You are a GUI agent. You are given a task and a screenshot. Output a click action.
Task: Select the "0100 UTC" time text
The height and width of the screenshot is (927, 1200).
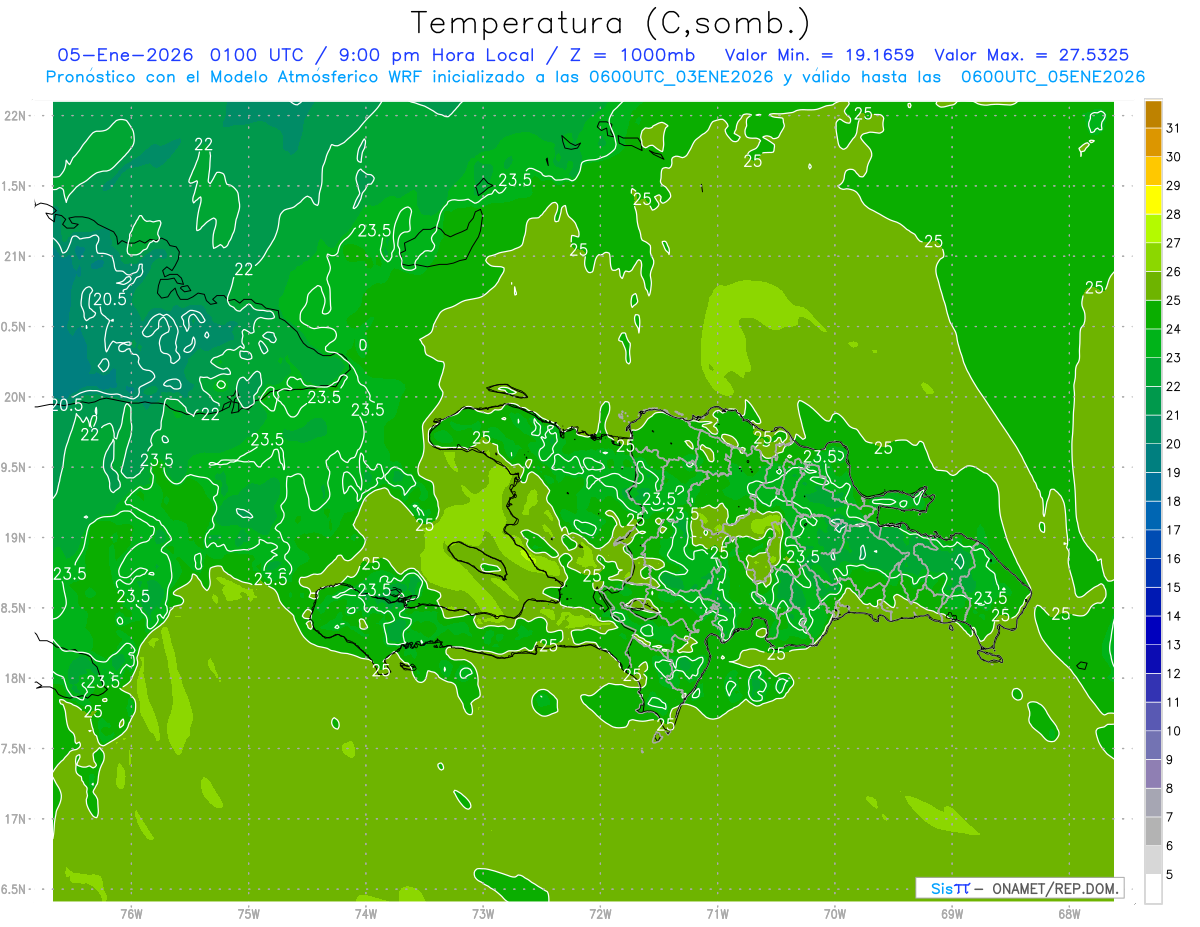(256, 55)
